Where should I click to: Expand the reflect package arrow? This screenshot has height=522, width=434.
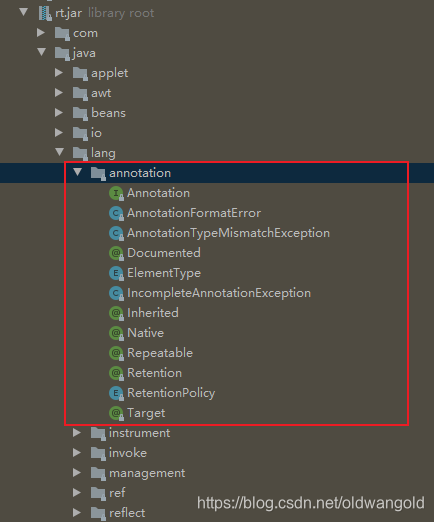pos(77,512)
